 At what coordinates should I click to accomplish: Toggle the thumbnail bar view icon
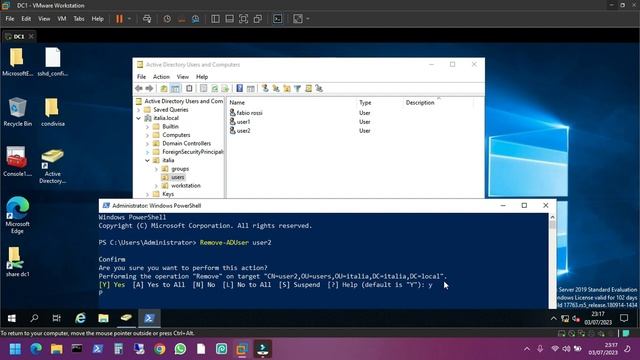click(229, 19)
